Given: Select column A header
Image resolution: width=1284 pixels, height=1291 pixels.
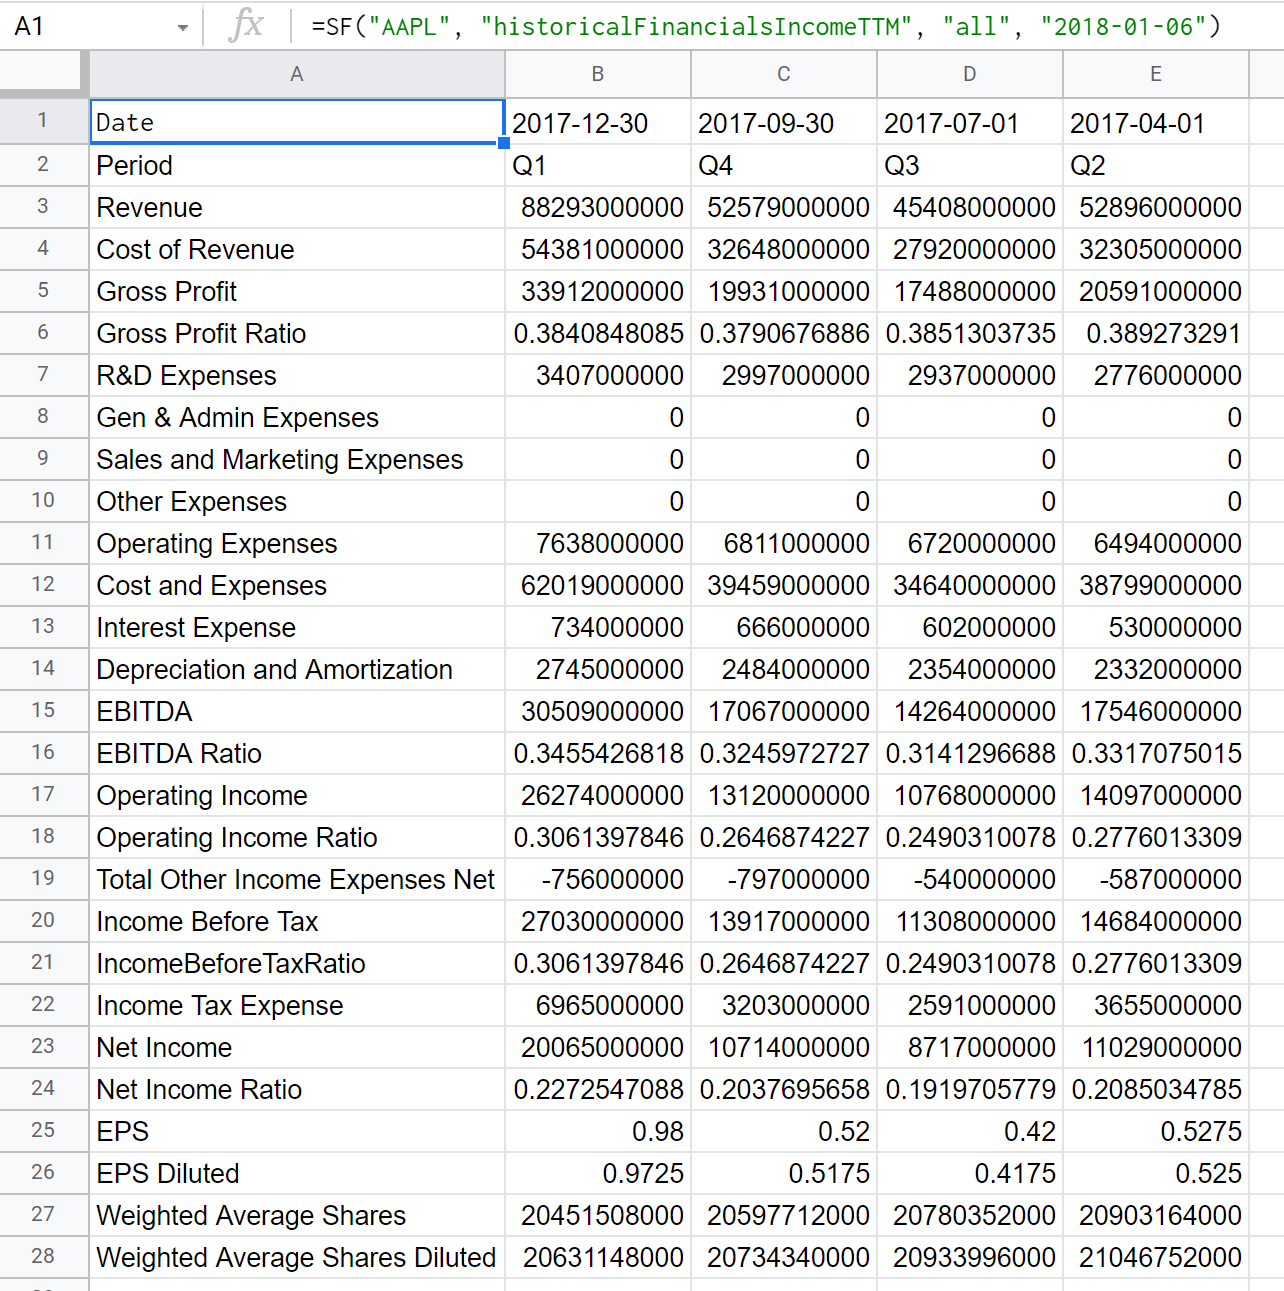Looking at the screenshot, I should (297, 74).
